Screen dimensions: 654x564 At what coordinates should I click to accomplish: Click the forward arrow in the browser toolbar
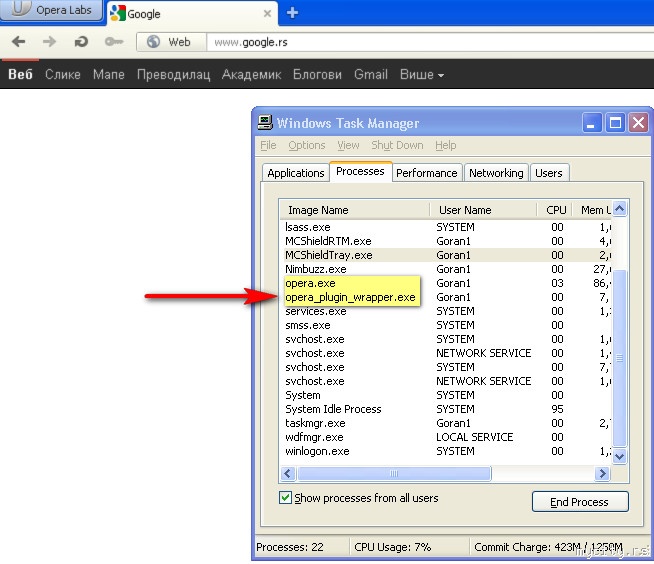click(49, 42)
